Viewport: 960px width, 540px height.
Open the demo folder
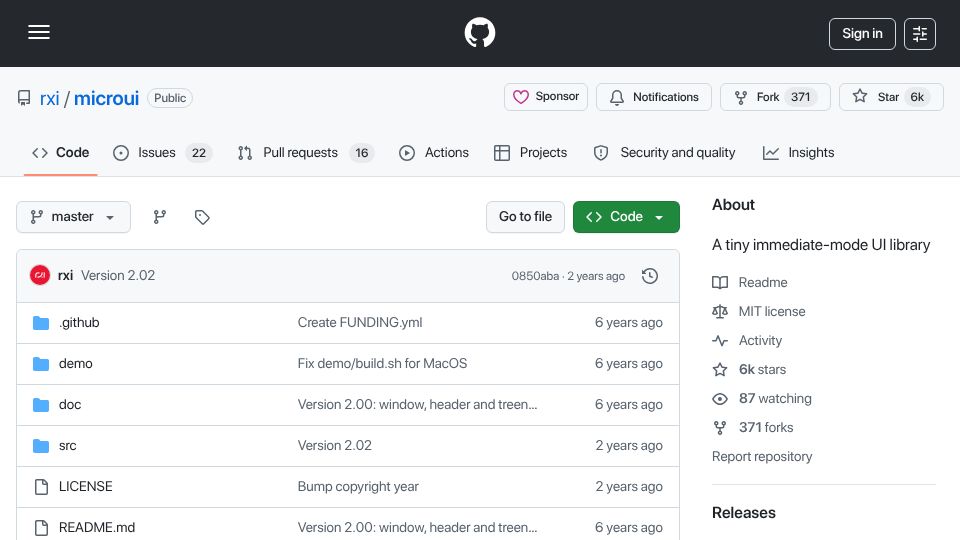tap(76, 364)
